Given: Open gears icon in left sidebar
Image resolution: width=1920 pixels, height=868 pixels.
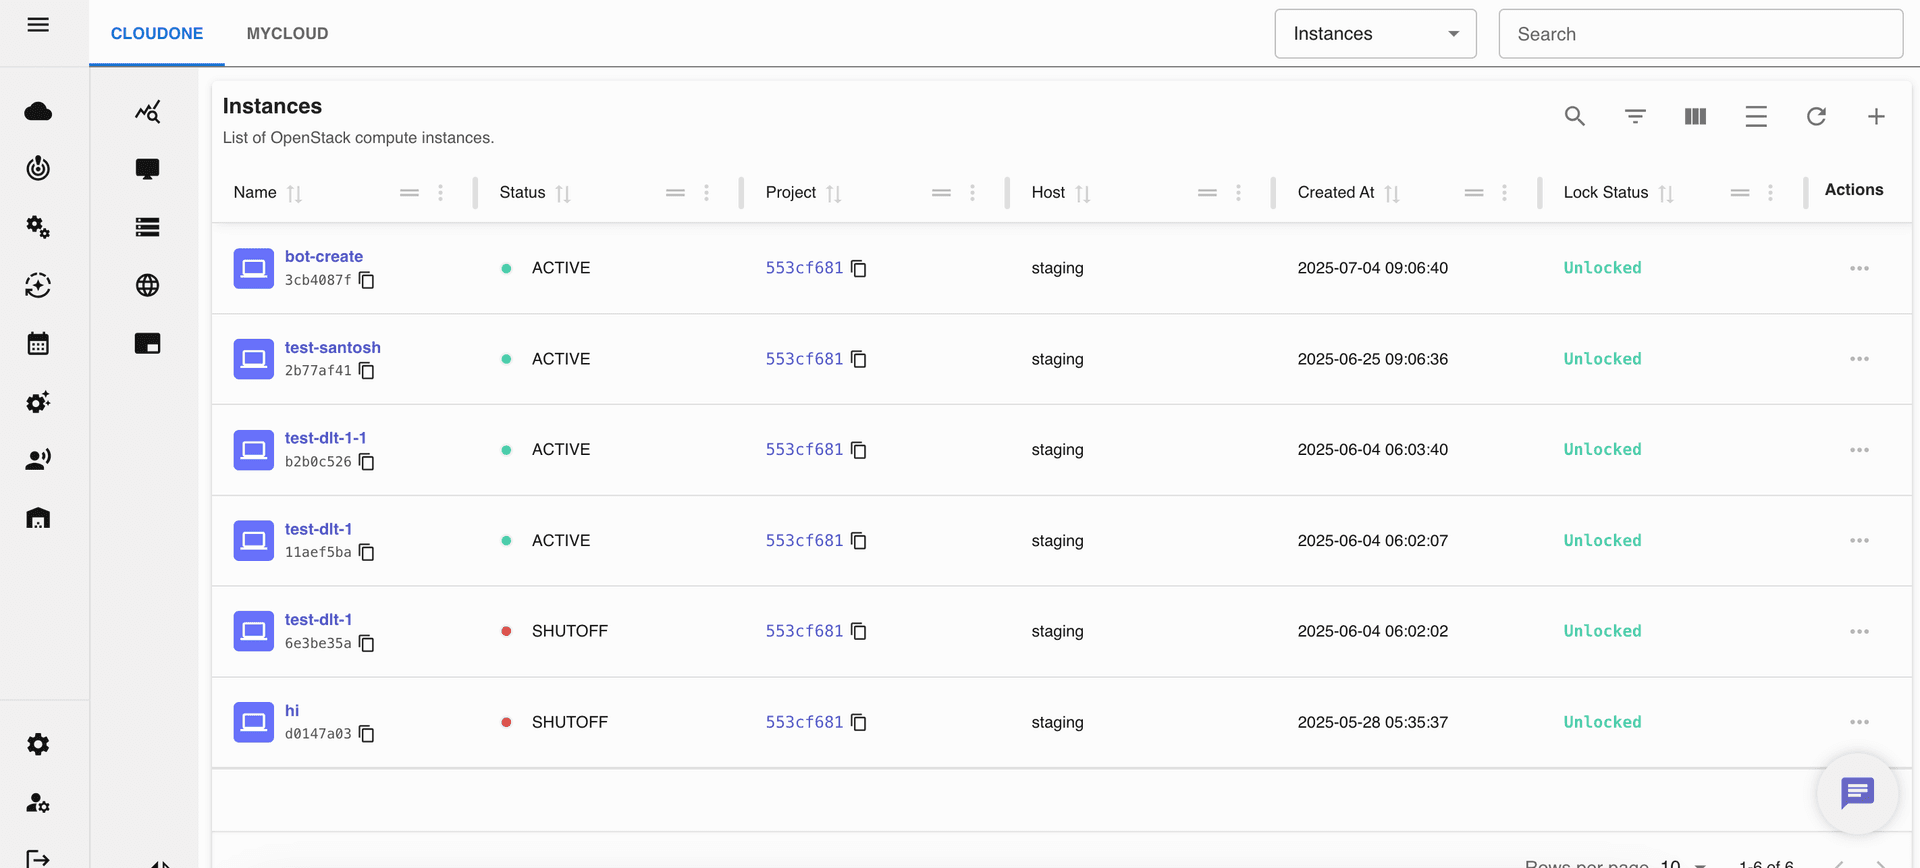Looking at the screenshot, I should 38,227.
